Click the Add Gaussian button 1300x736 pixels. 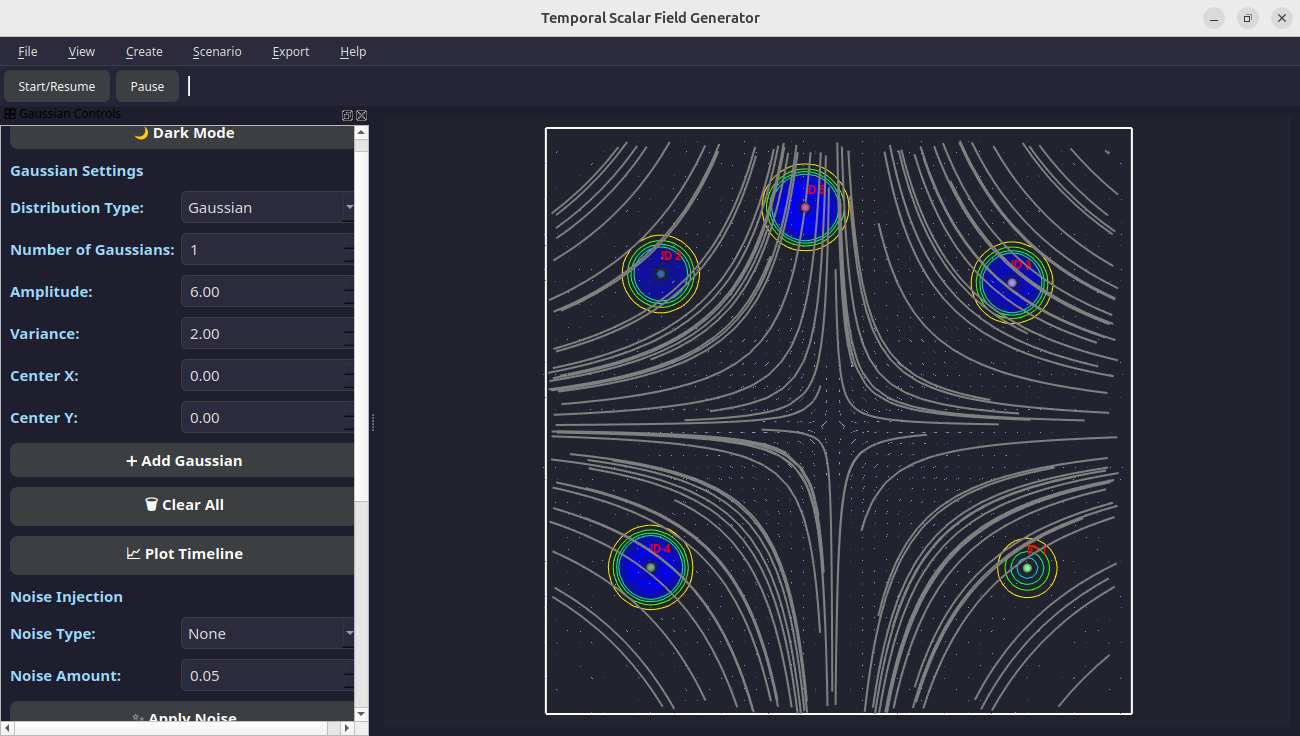tap(183, 461)
